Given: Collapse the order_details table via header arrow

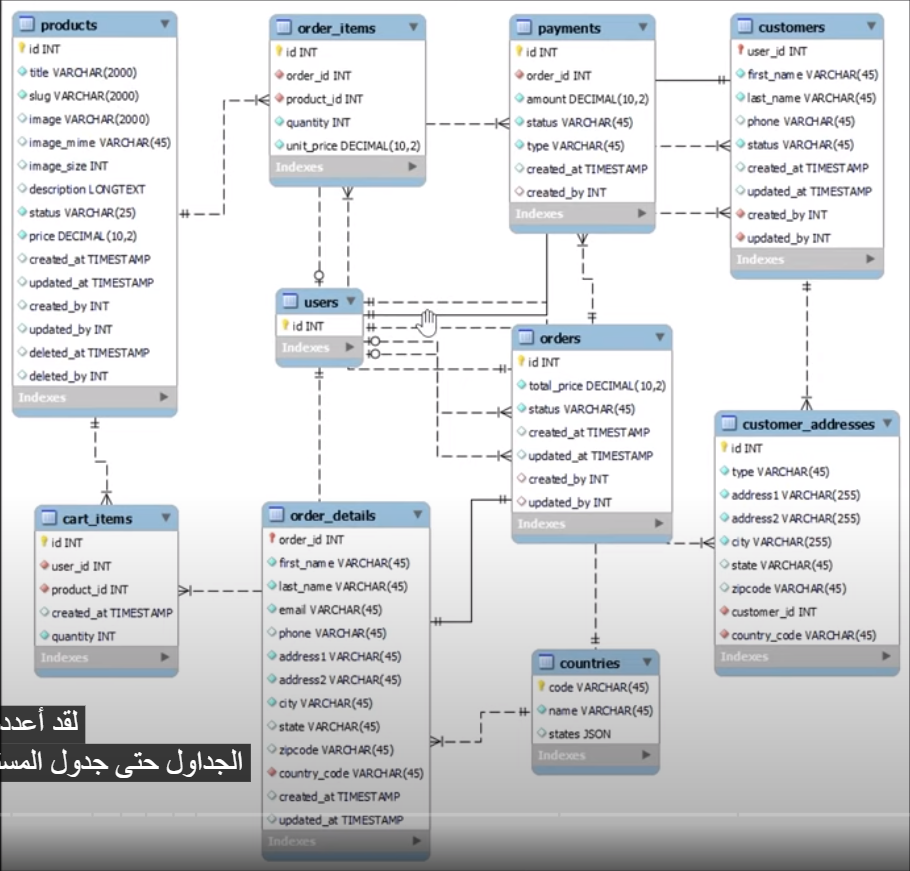Looking at the screenshot, I should (416, 516).
